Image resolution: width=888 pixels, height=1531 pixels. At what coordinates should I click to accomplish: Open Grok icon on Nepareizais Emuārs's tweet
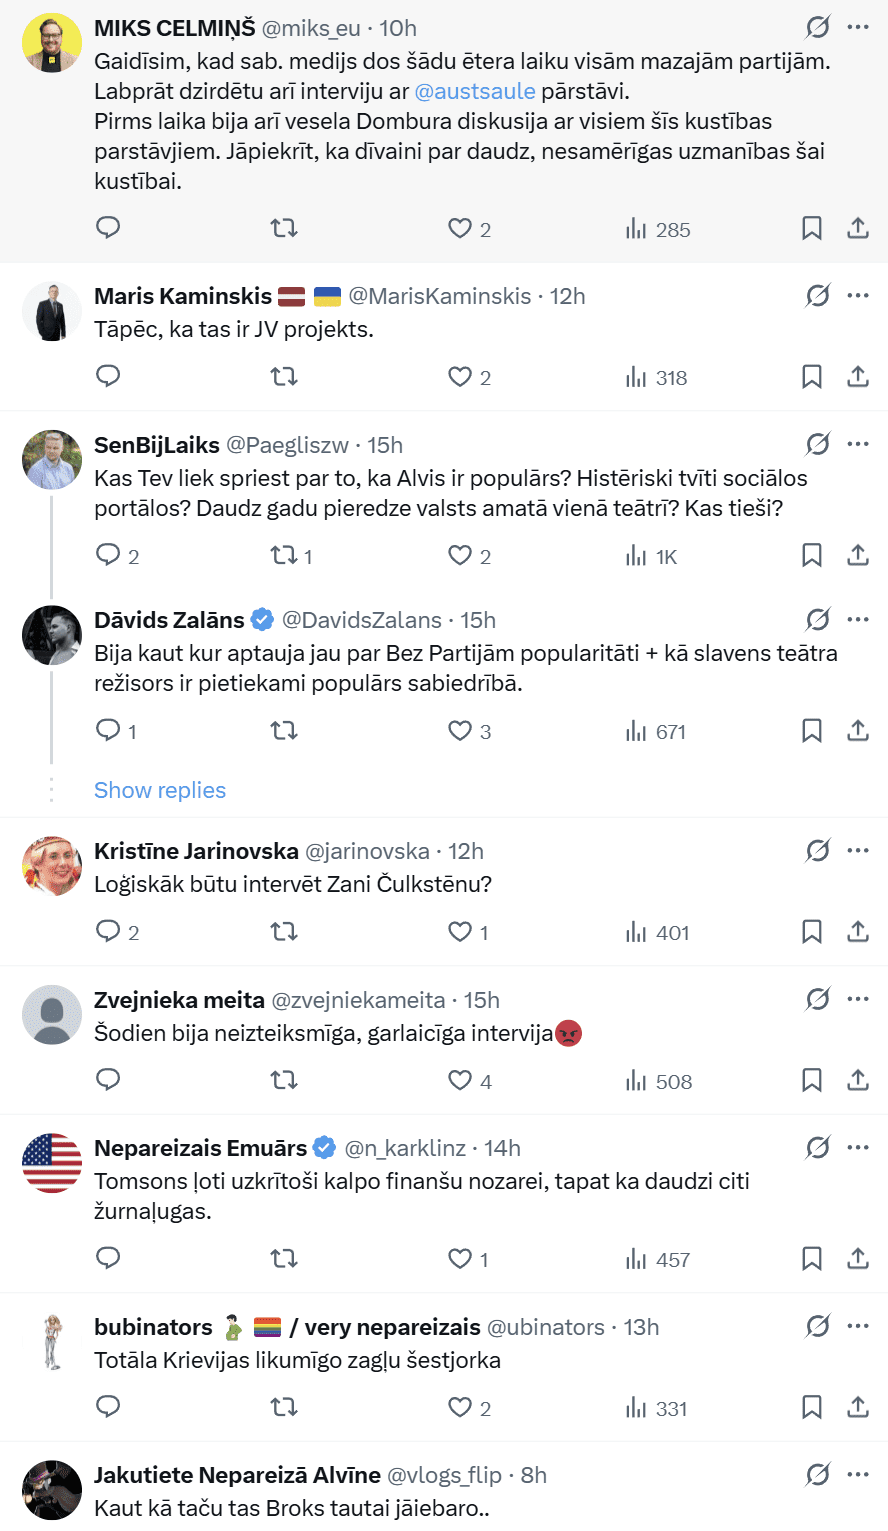(818, 1147)
